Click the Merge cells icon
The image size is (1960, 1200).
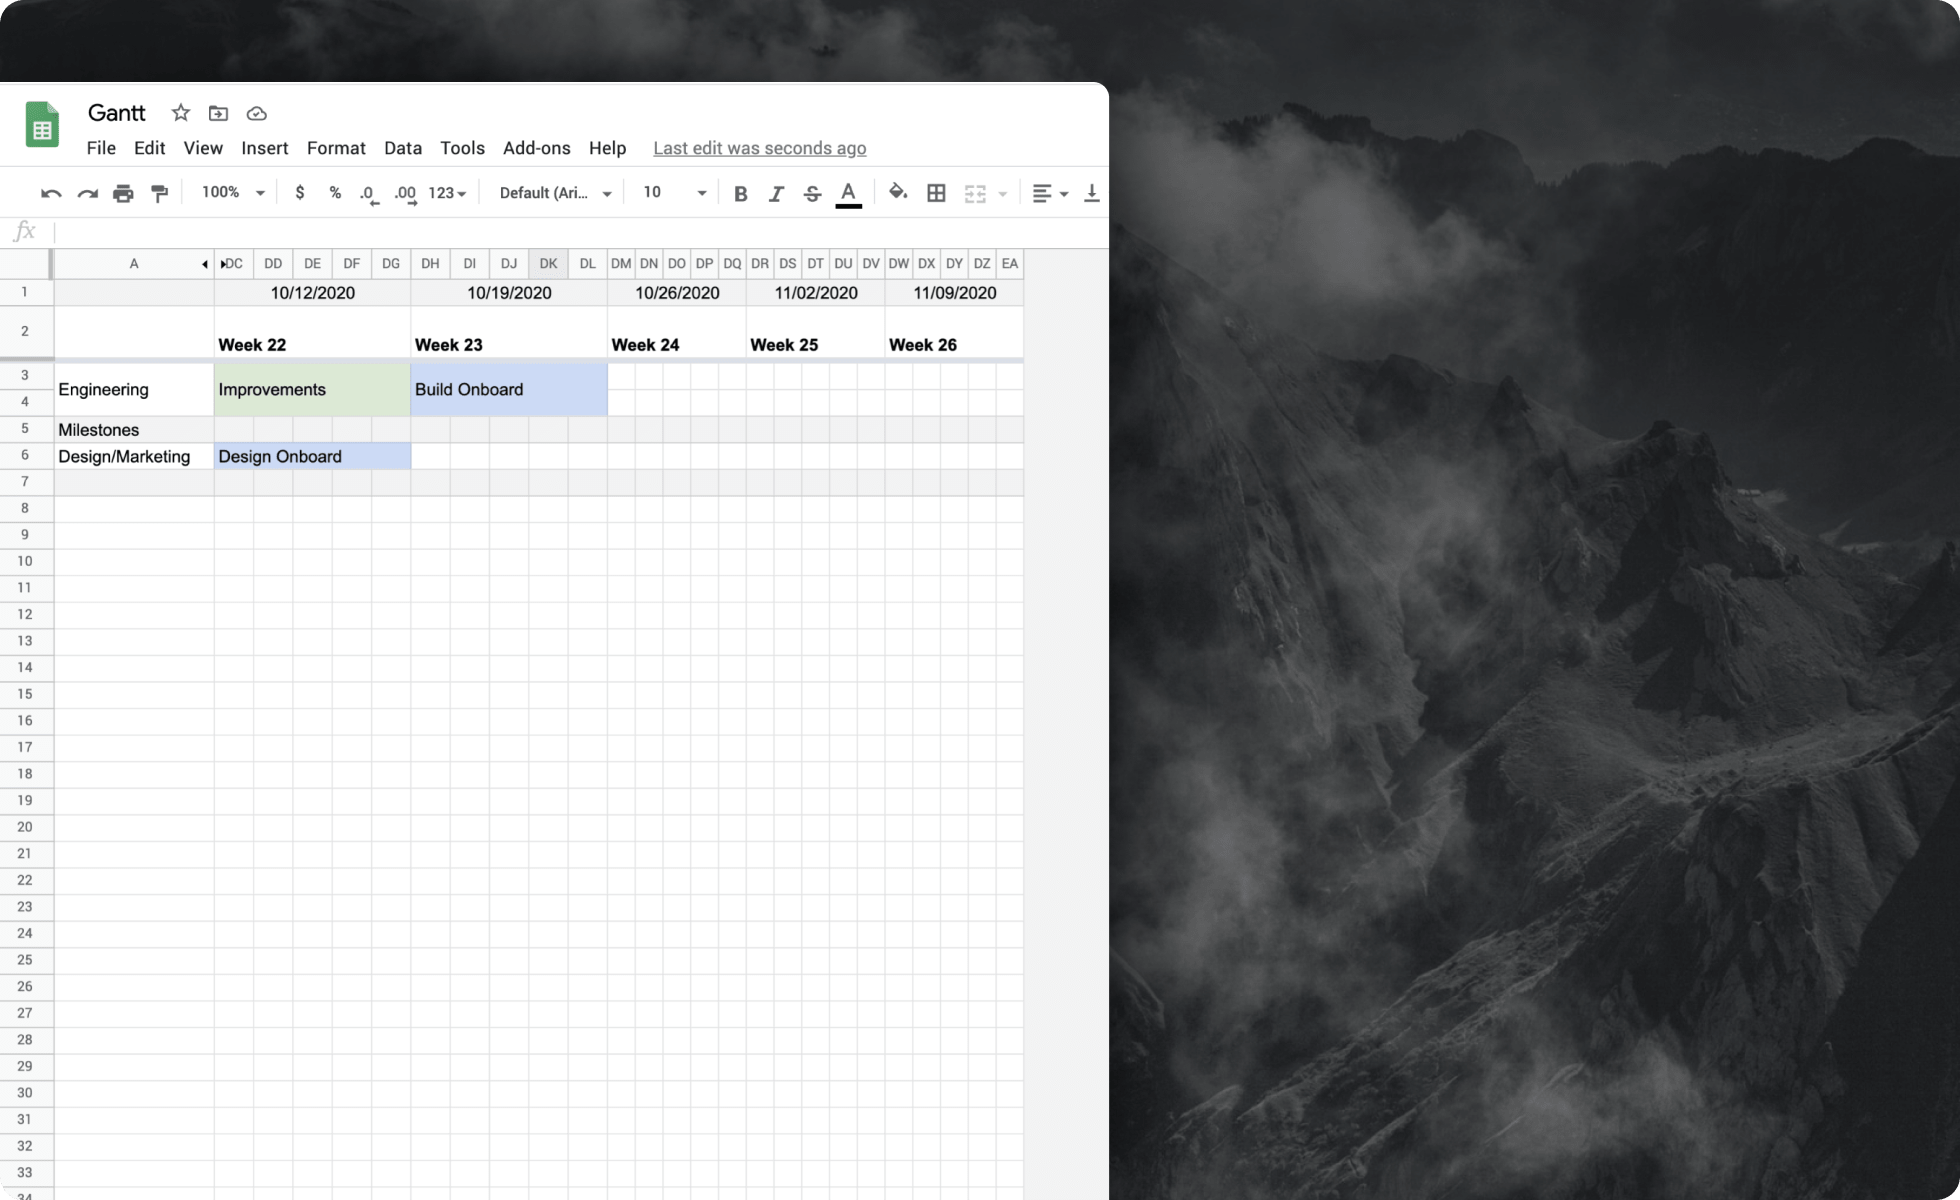click(x=975, y=192)
